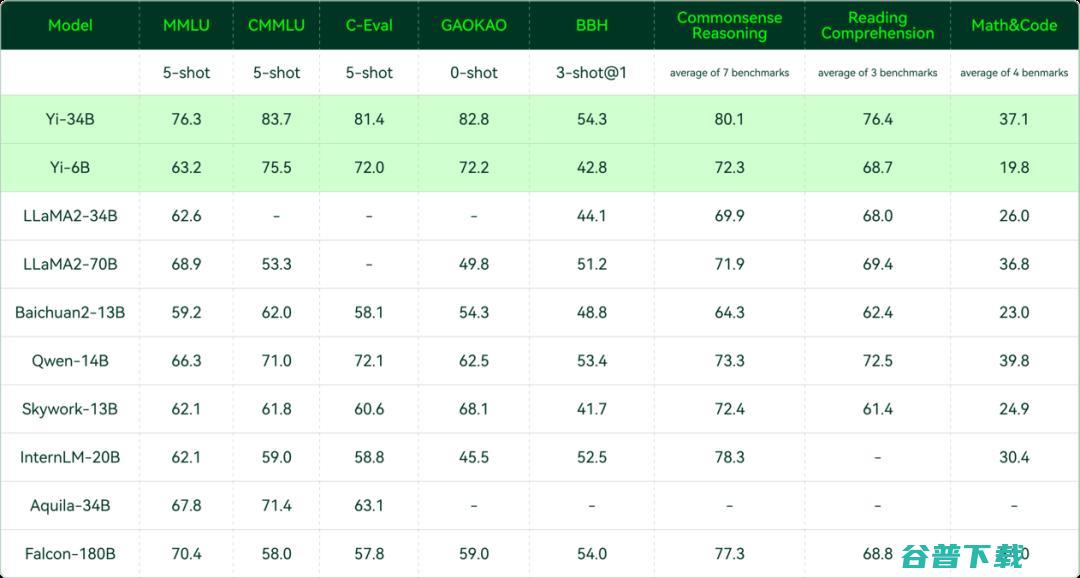The height and width of the screenshot is (578, 1080).
Task: Click the Reading Comprehension header
Action: 878,25
